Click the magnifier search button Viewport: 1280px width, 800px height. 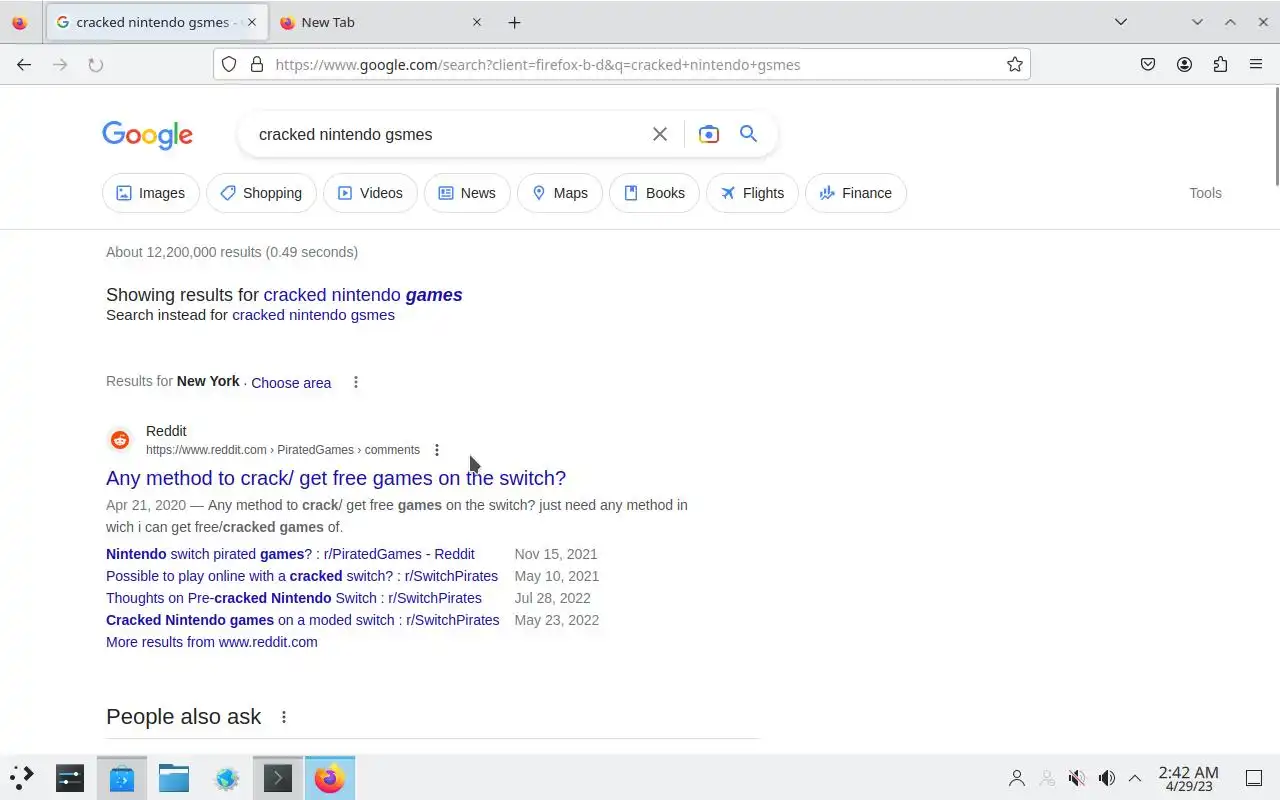(748, 134)
